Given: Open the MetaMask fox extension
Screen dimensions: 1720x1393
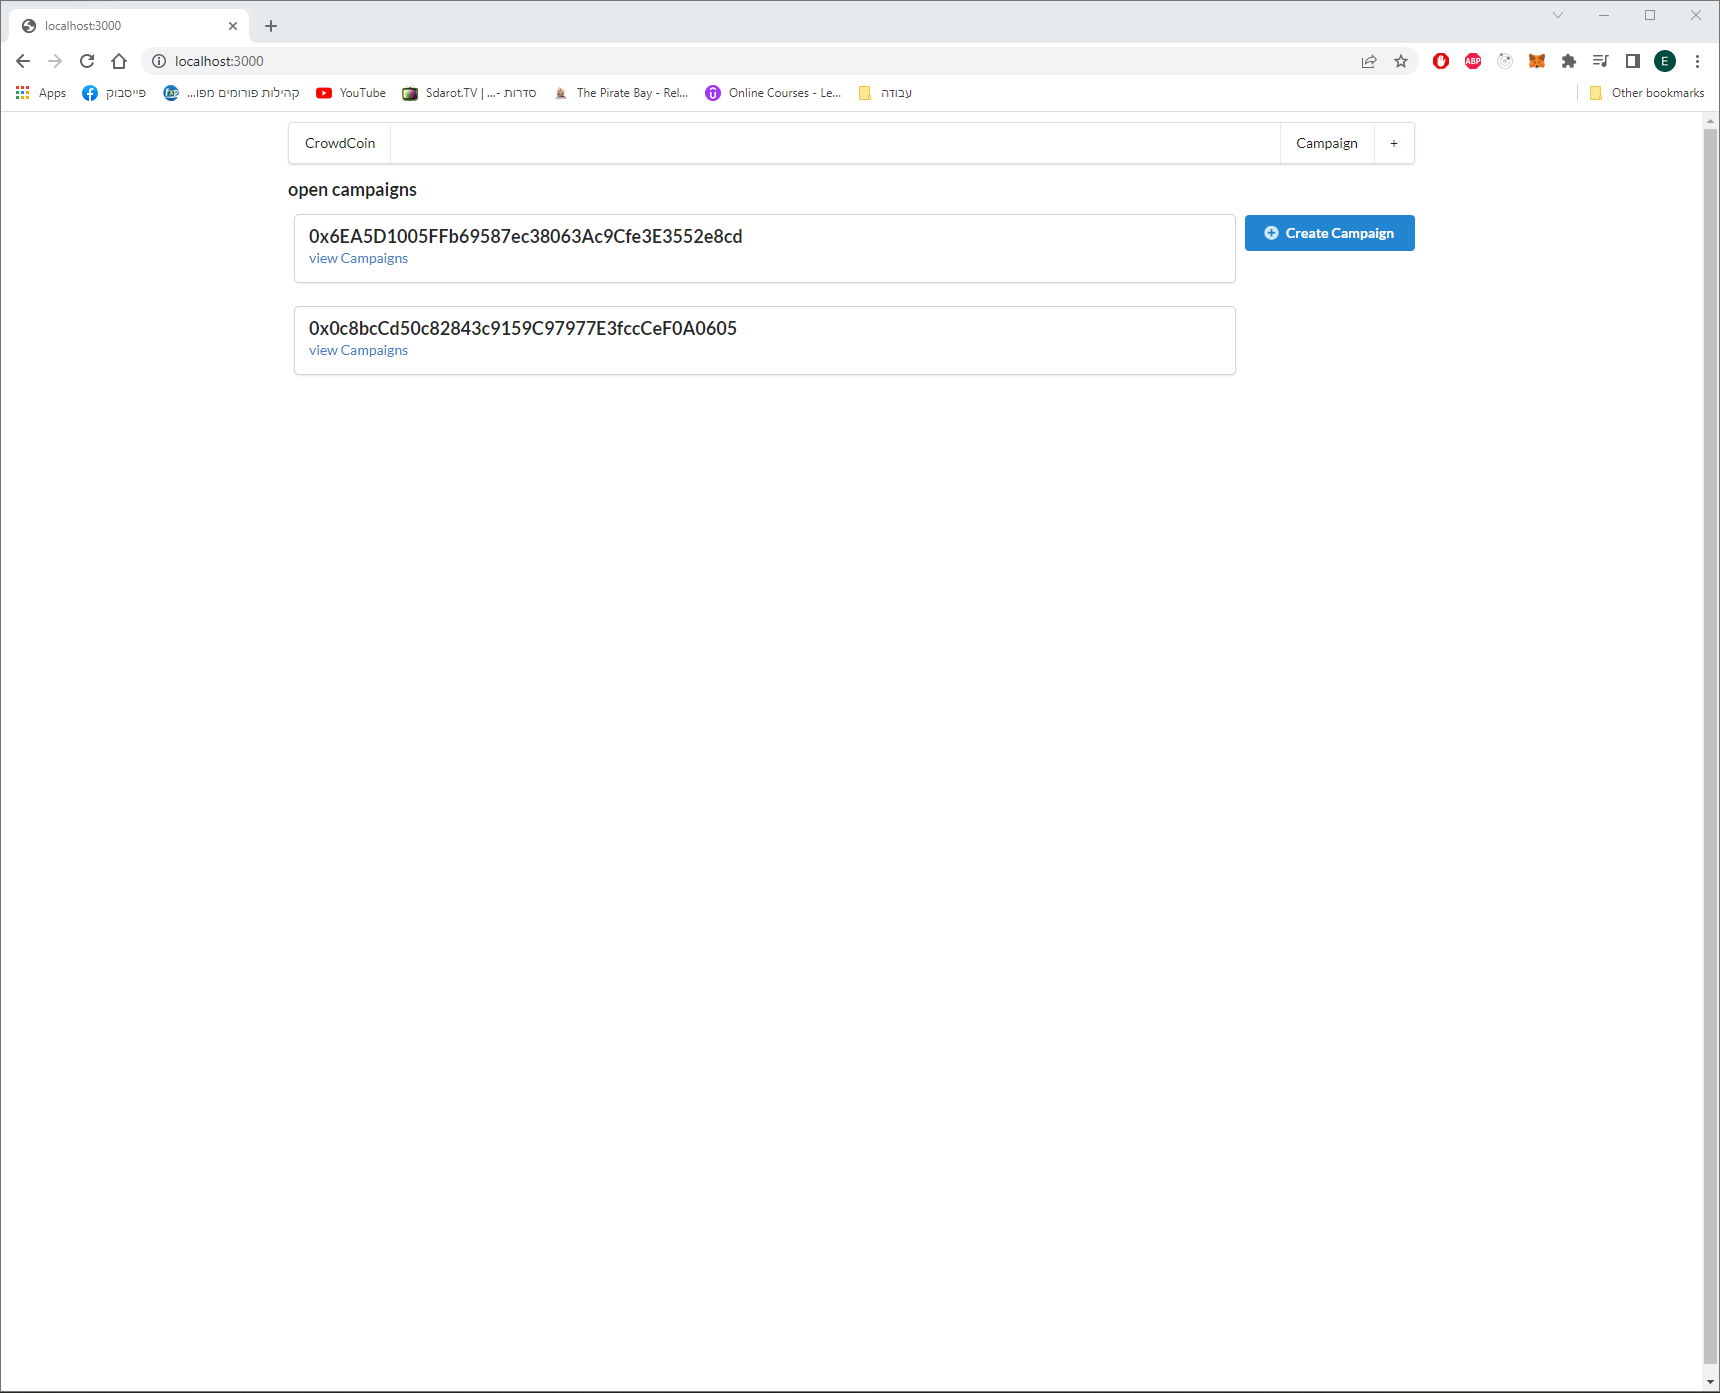Looking at the screenshot, I should pyautogui.click(x=1537, y=61).
